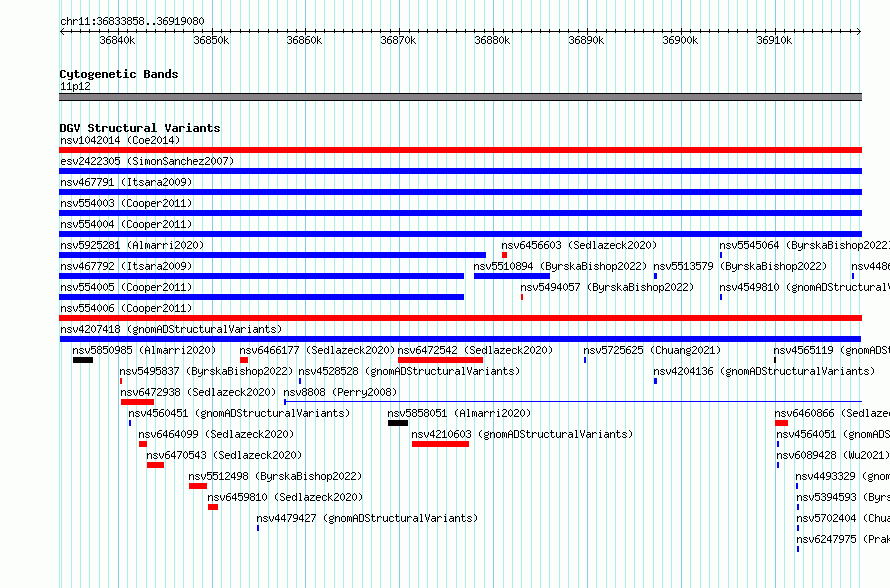Image resolution: width=890 pixels, height=588 pixels.
Task: Click the 11p12 cytogenetic band bar
Action: (x=460, y=97)
